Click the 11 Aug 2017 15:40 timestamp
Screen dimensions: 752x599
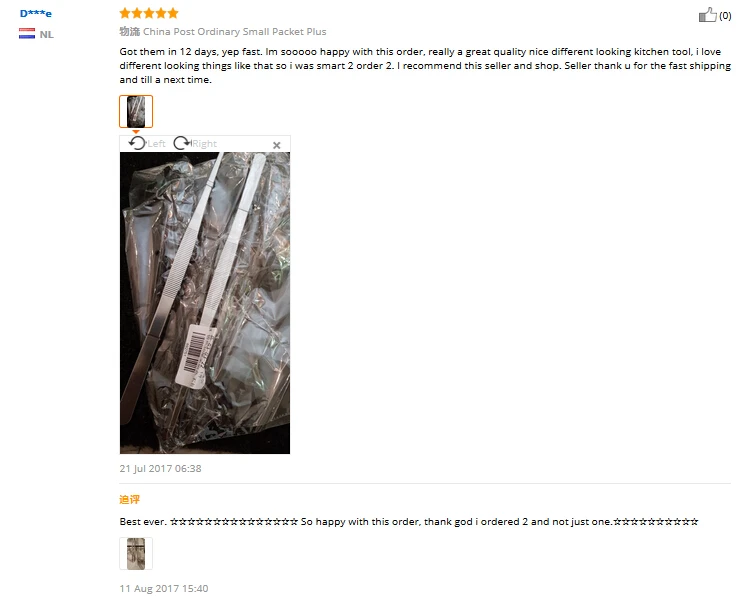point(164,588)
